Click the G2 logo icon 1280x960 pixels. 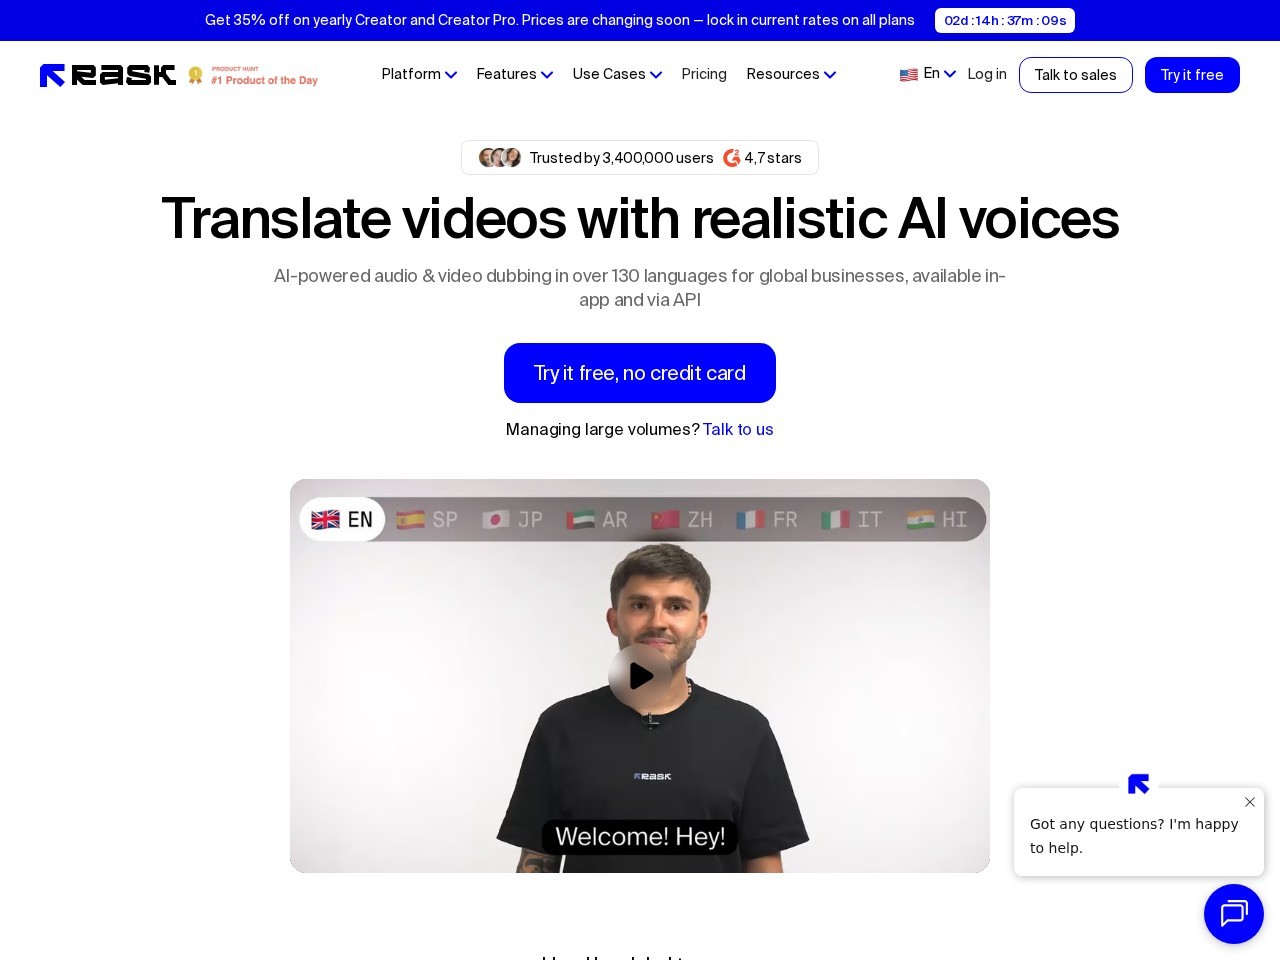click(732, 158)
